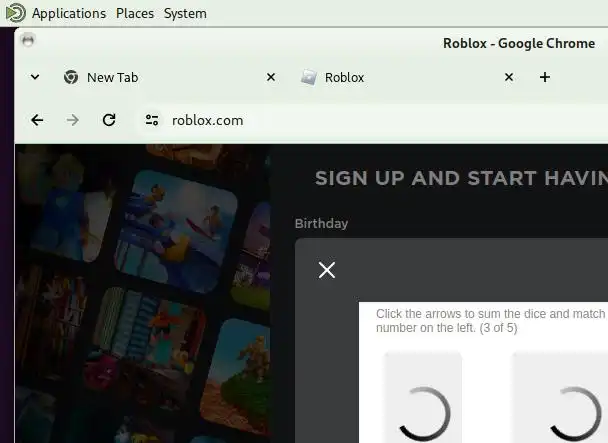The height and width of the screenshot is (443, 608).
Task: Click the 'Birthday' label
Action: [321, 223]
